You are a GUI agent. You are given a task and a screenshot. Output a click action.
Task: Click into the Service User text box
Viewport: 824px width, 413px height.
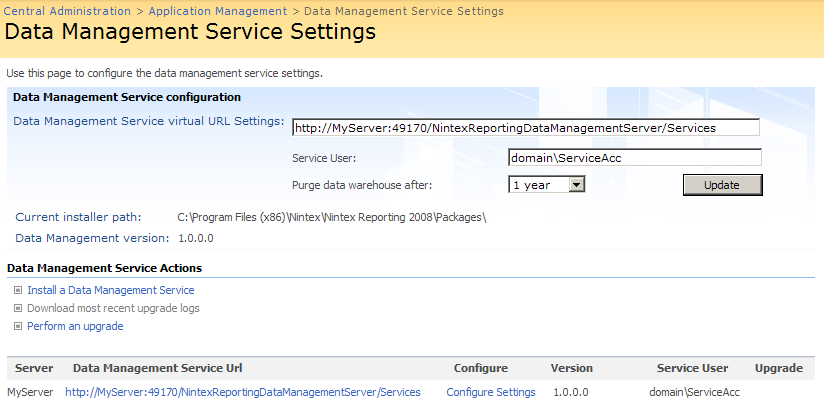click(635, 157)
